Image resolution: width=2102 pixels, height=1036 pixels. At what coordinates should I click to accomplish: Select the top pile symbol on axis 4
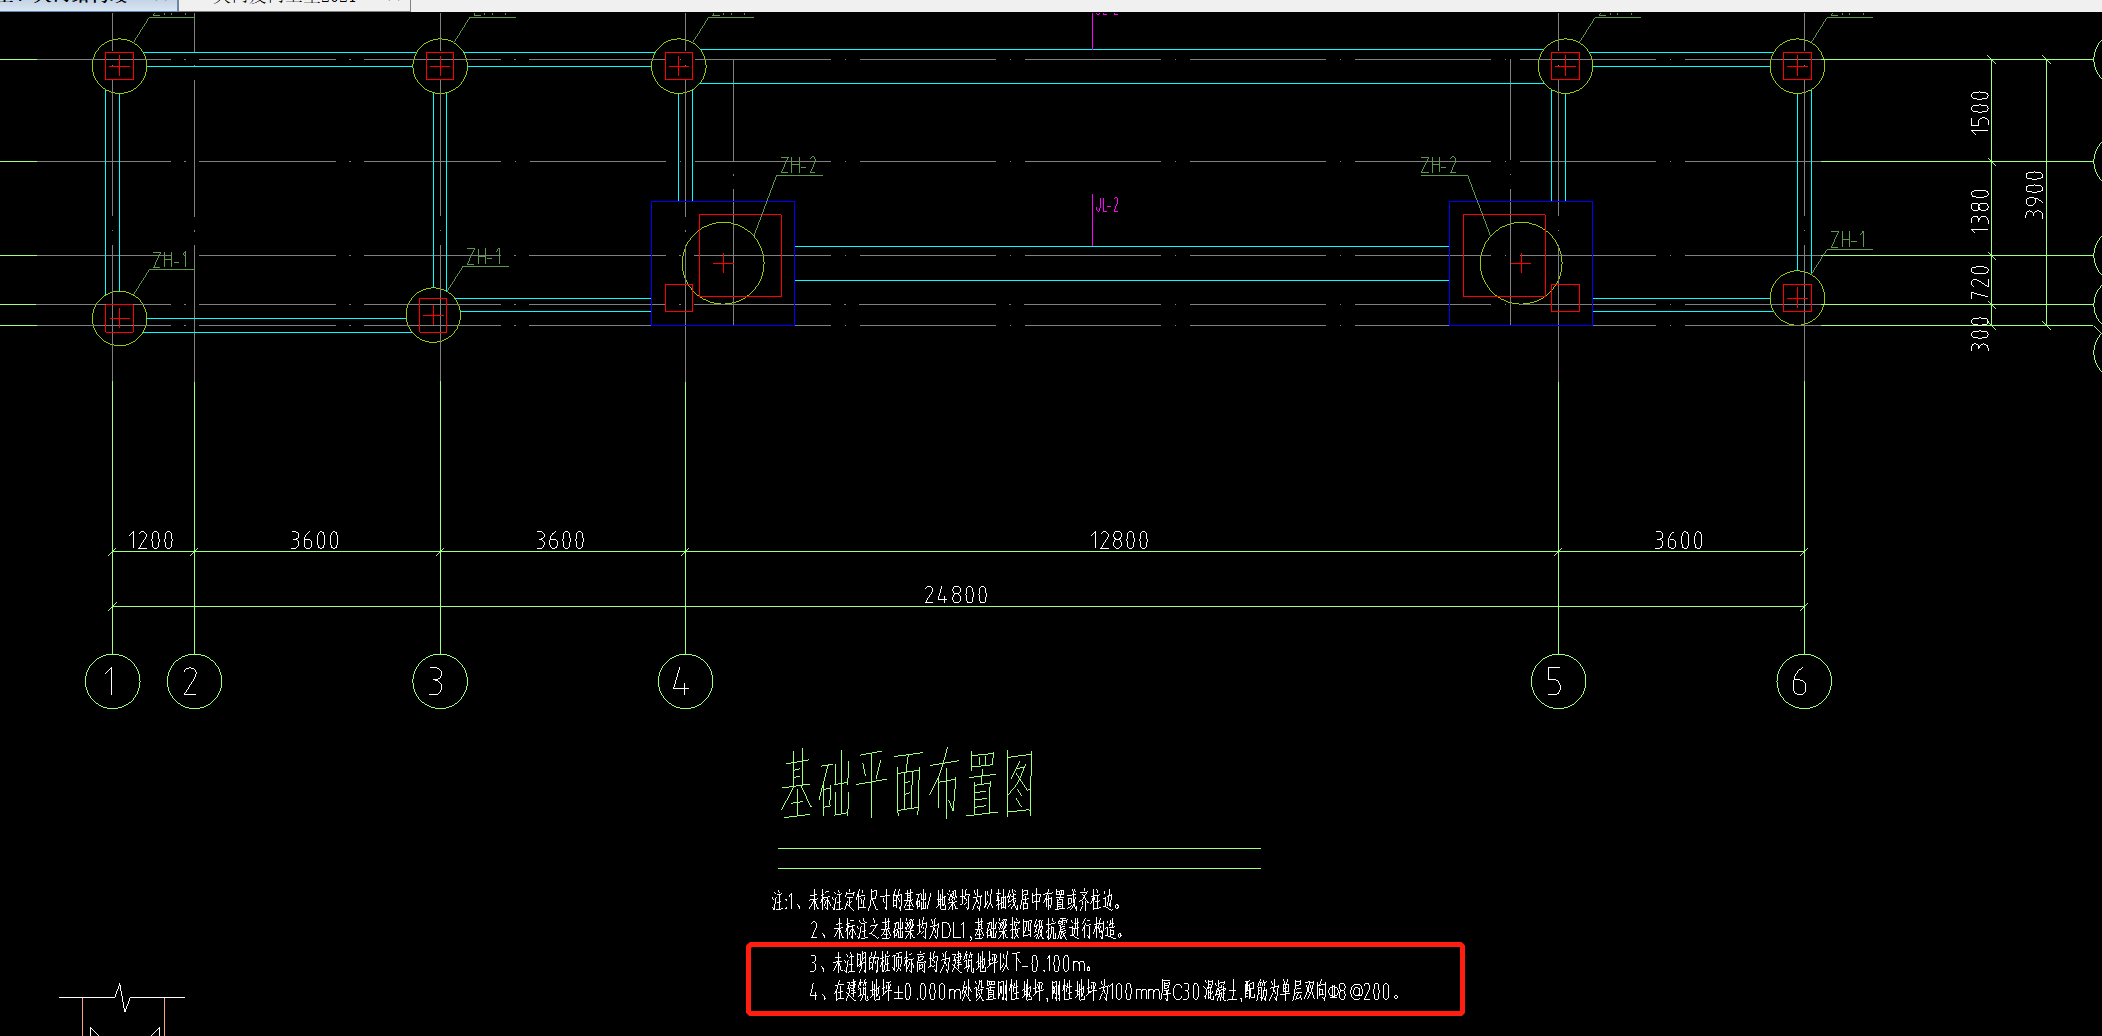(x=679, y=66)
